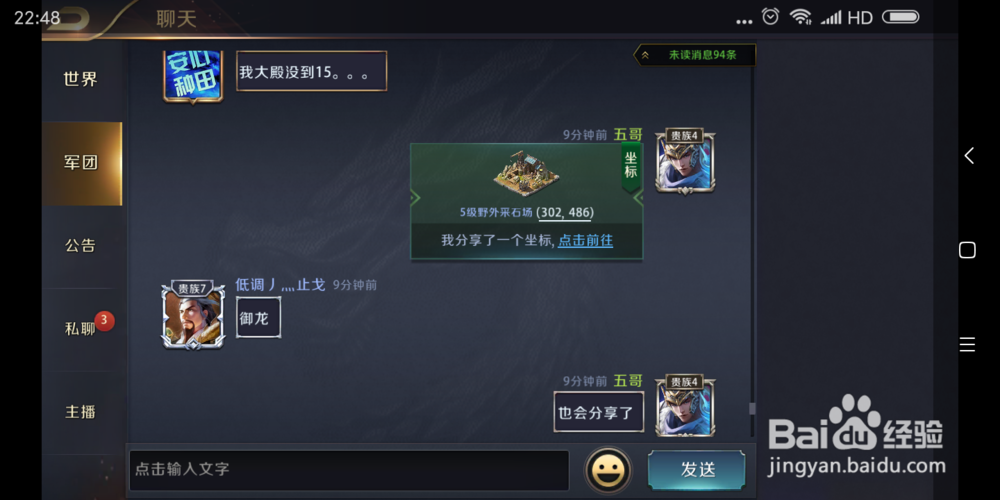Tap 五哥's avatar beside 也会分享了 message
The height and width of the screenshot is (500, 1000).
(685, 406)
